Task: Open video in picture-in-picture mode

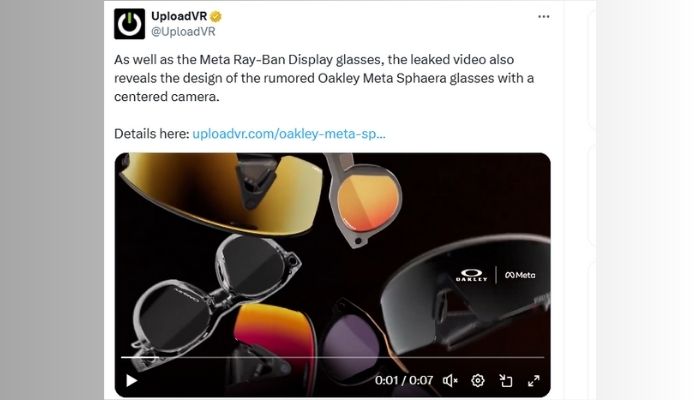Action: (x=506, y=380)
